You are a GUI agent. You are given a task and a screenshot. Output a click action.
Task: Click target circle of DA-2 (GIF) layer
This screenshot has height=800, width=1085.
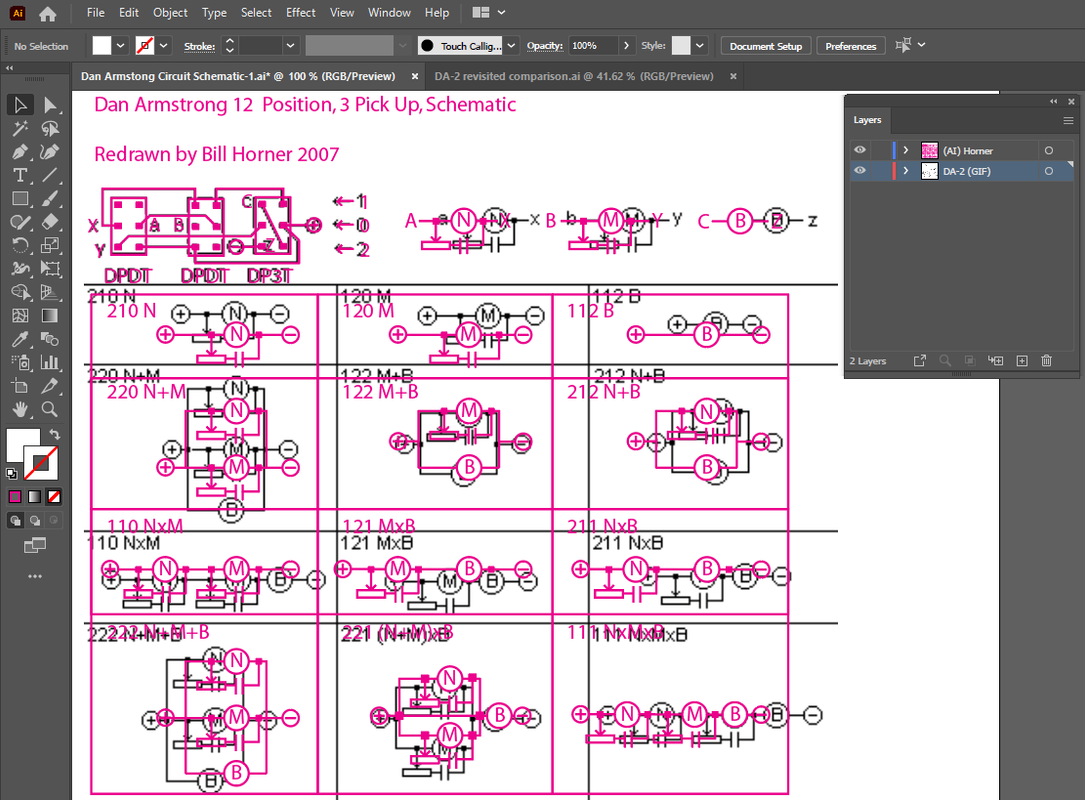tap(1049, 171)
